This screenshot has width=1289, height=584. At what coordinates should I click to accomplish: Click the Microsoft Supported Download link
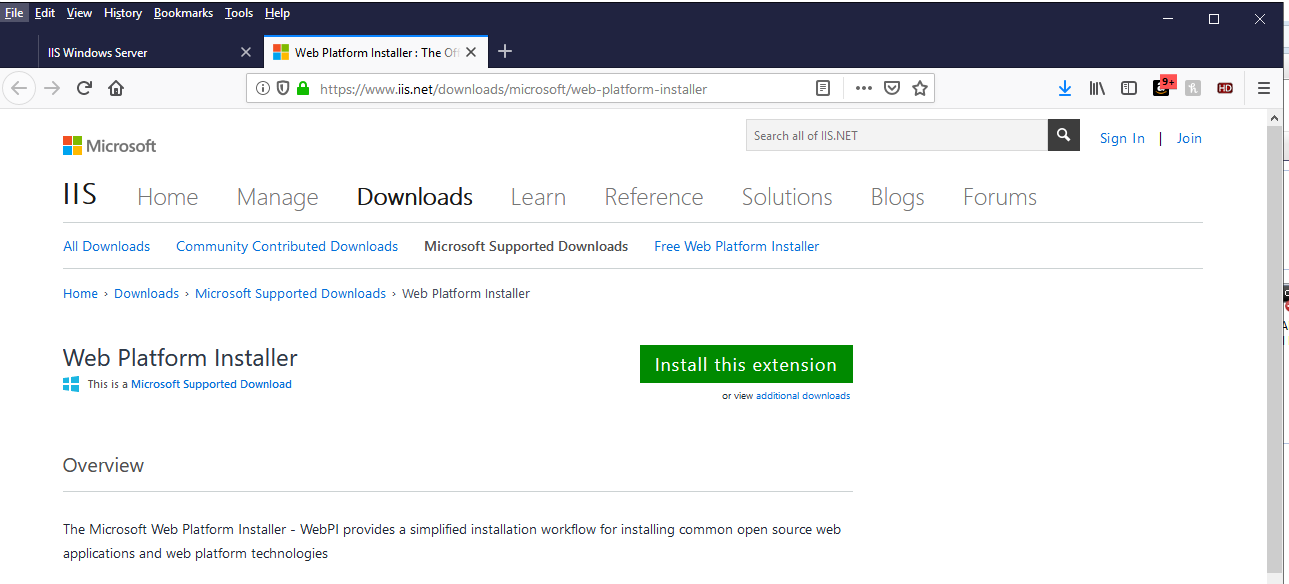point(211,384)
